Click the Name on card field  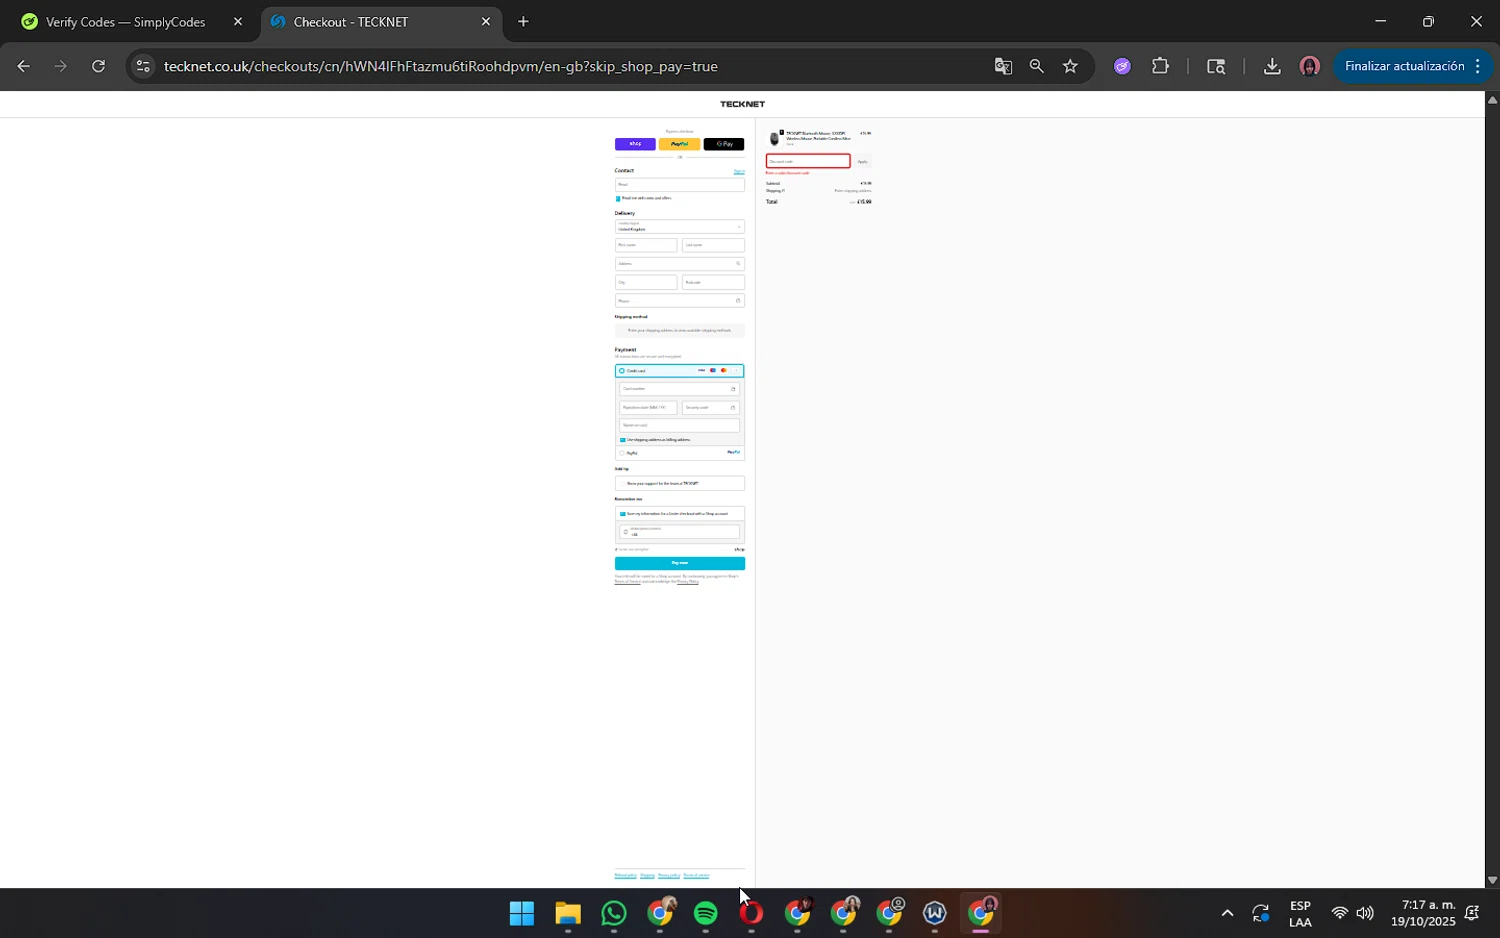tap(679, 425)
